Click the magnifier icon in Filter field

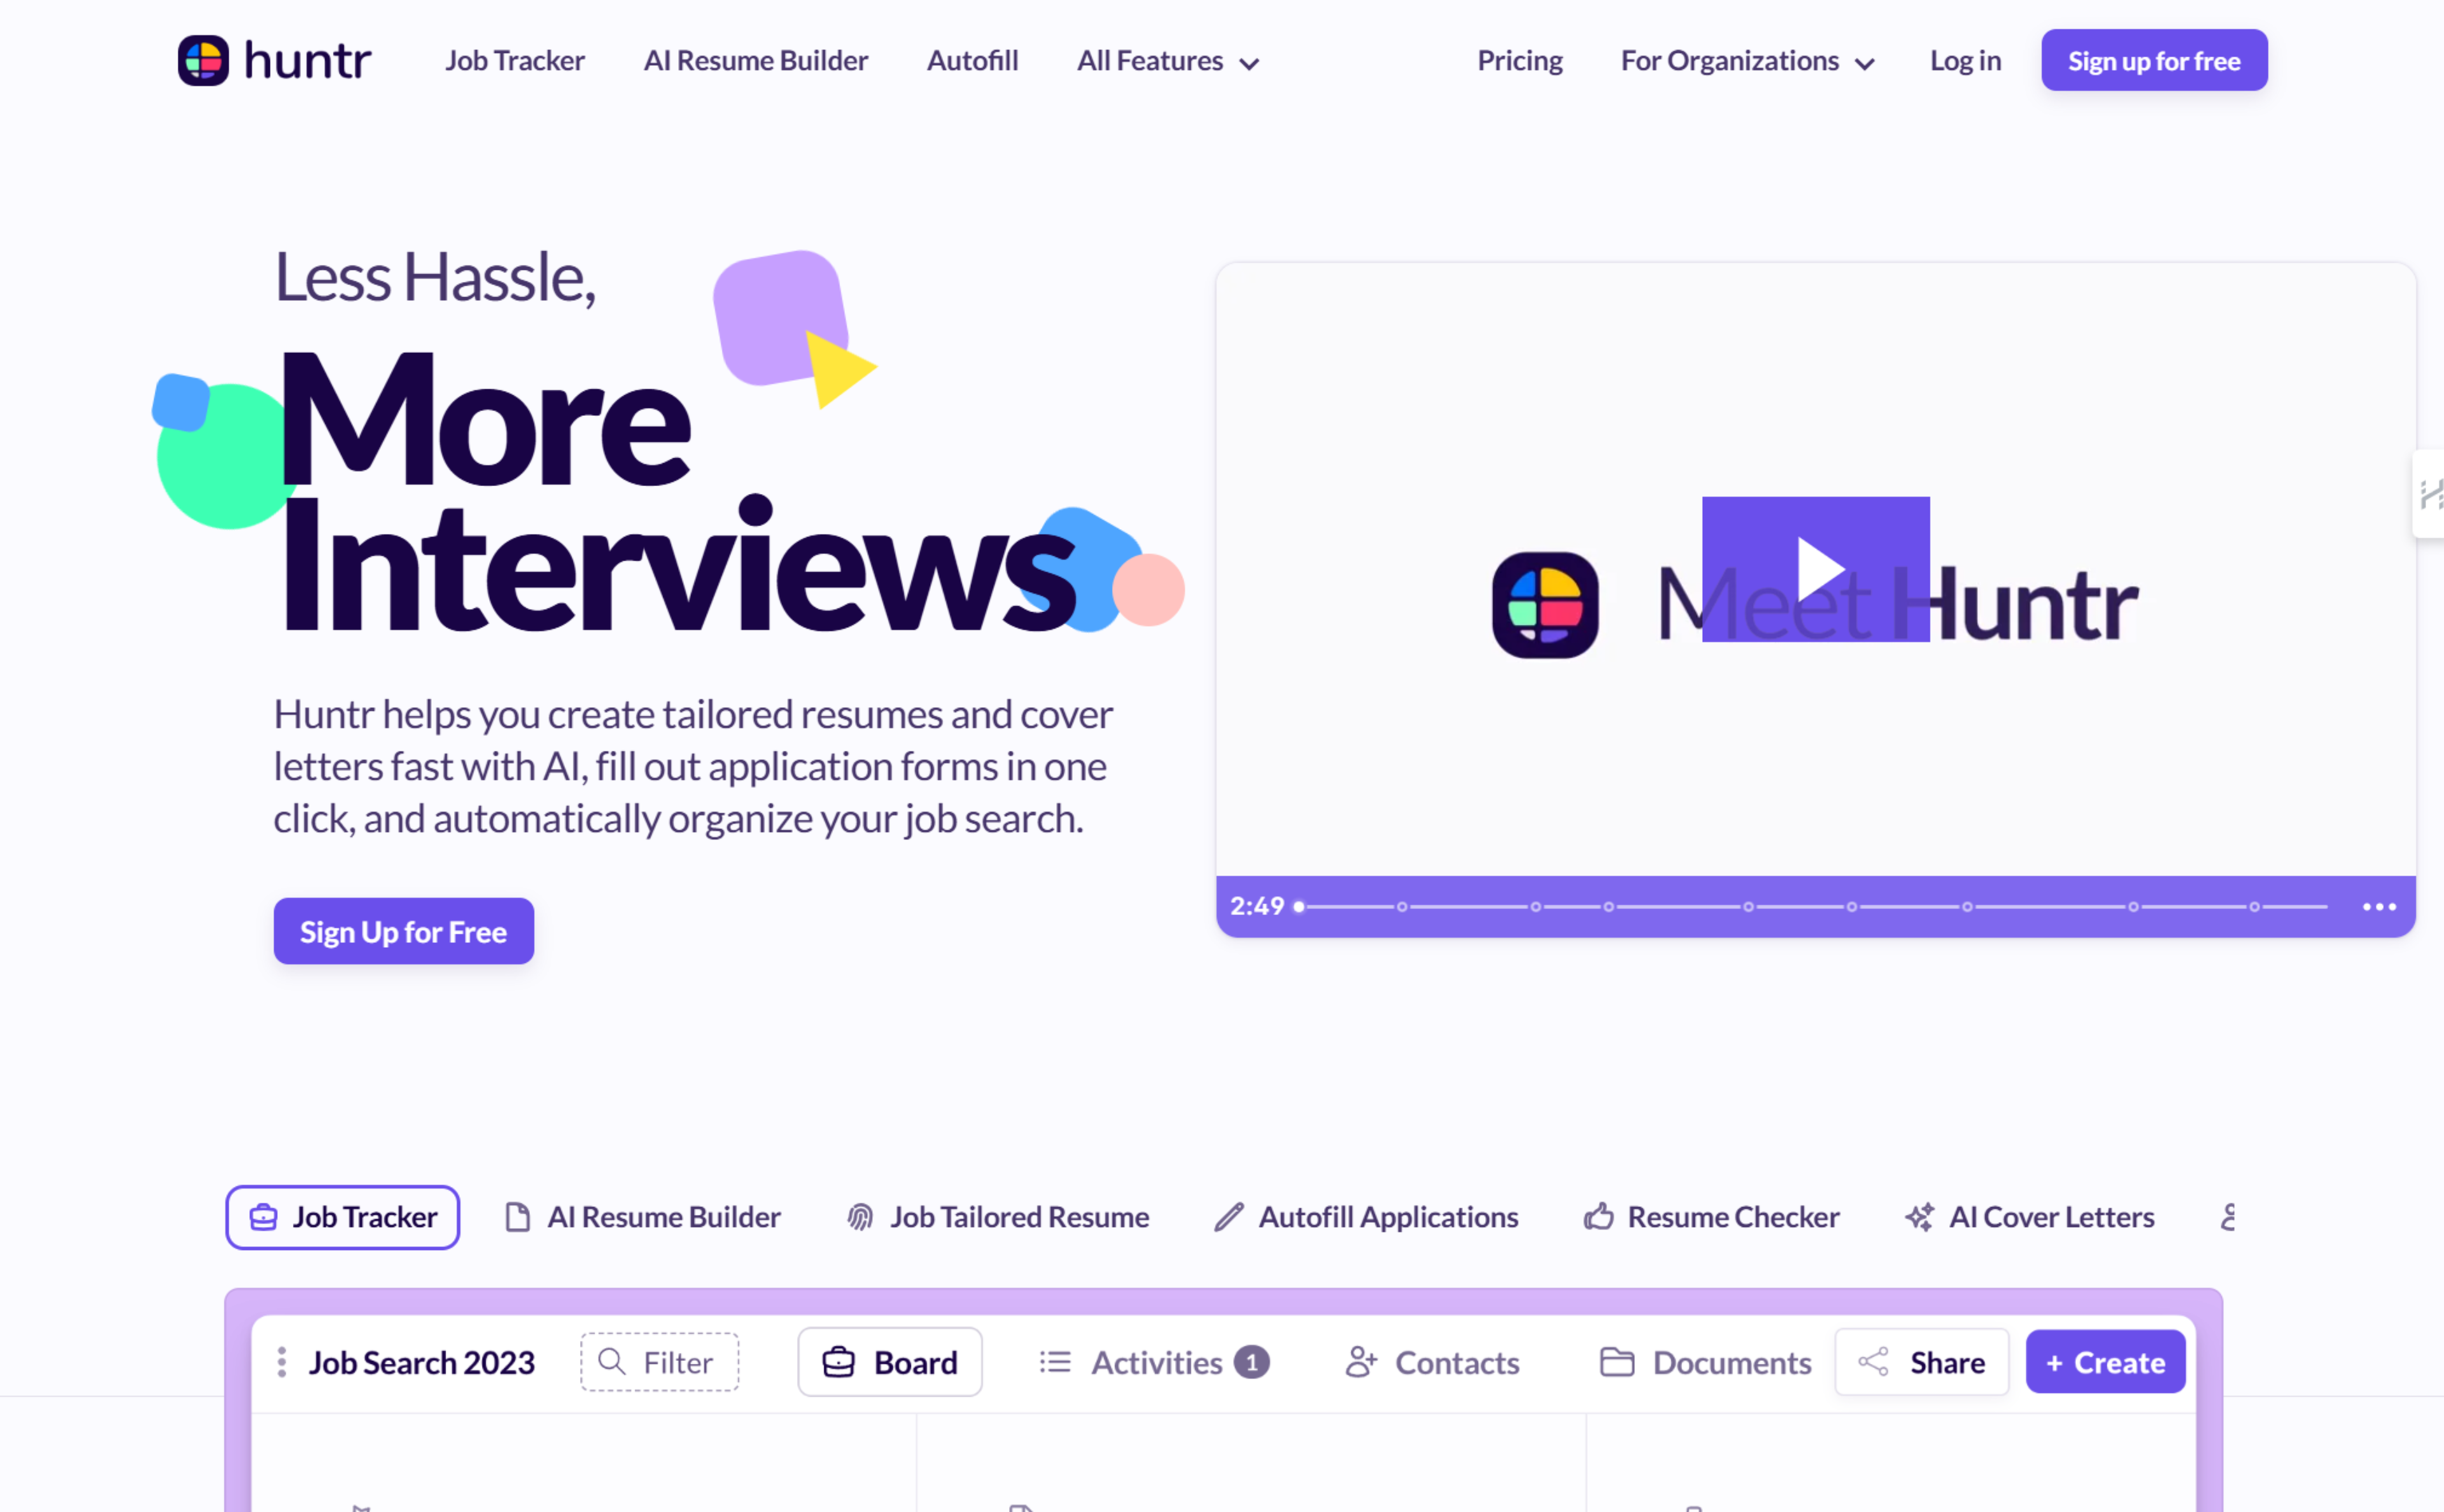tap(611, 1361)
